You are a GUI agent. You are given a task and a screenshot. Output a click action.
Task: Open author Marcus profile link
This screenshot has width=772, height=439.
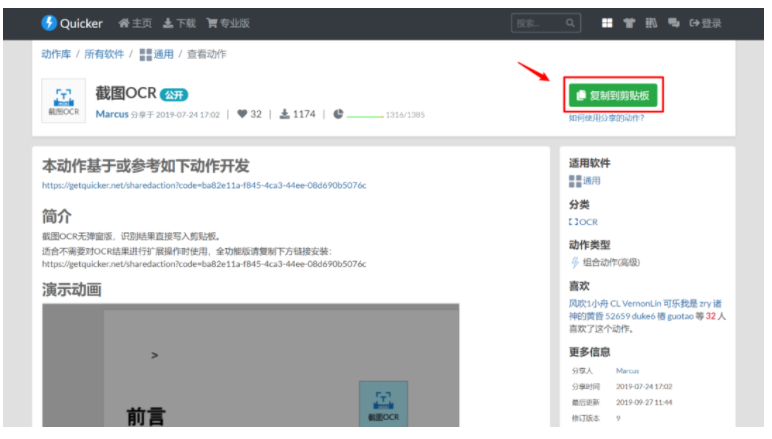click(112, 114)
